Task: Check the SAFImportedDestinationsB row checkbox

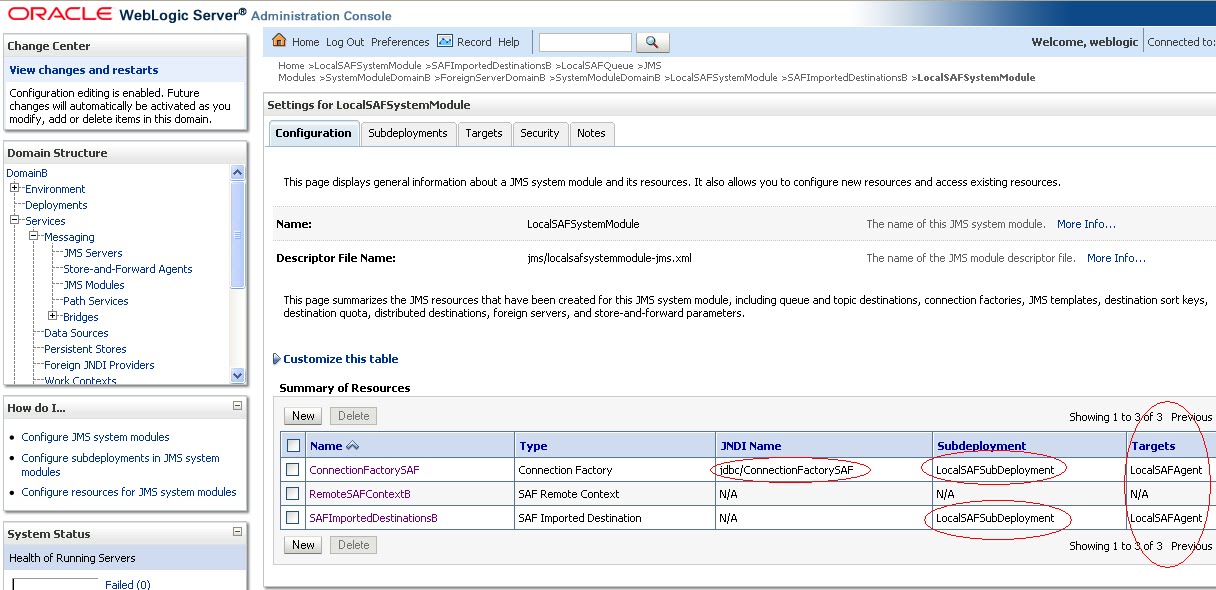Action: coord(293,518)
